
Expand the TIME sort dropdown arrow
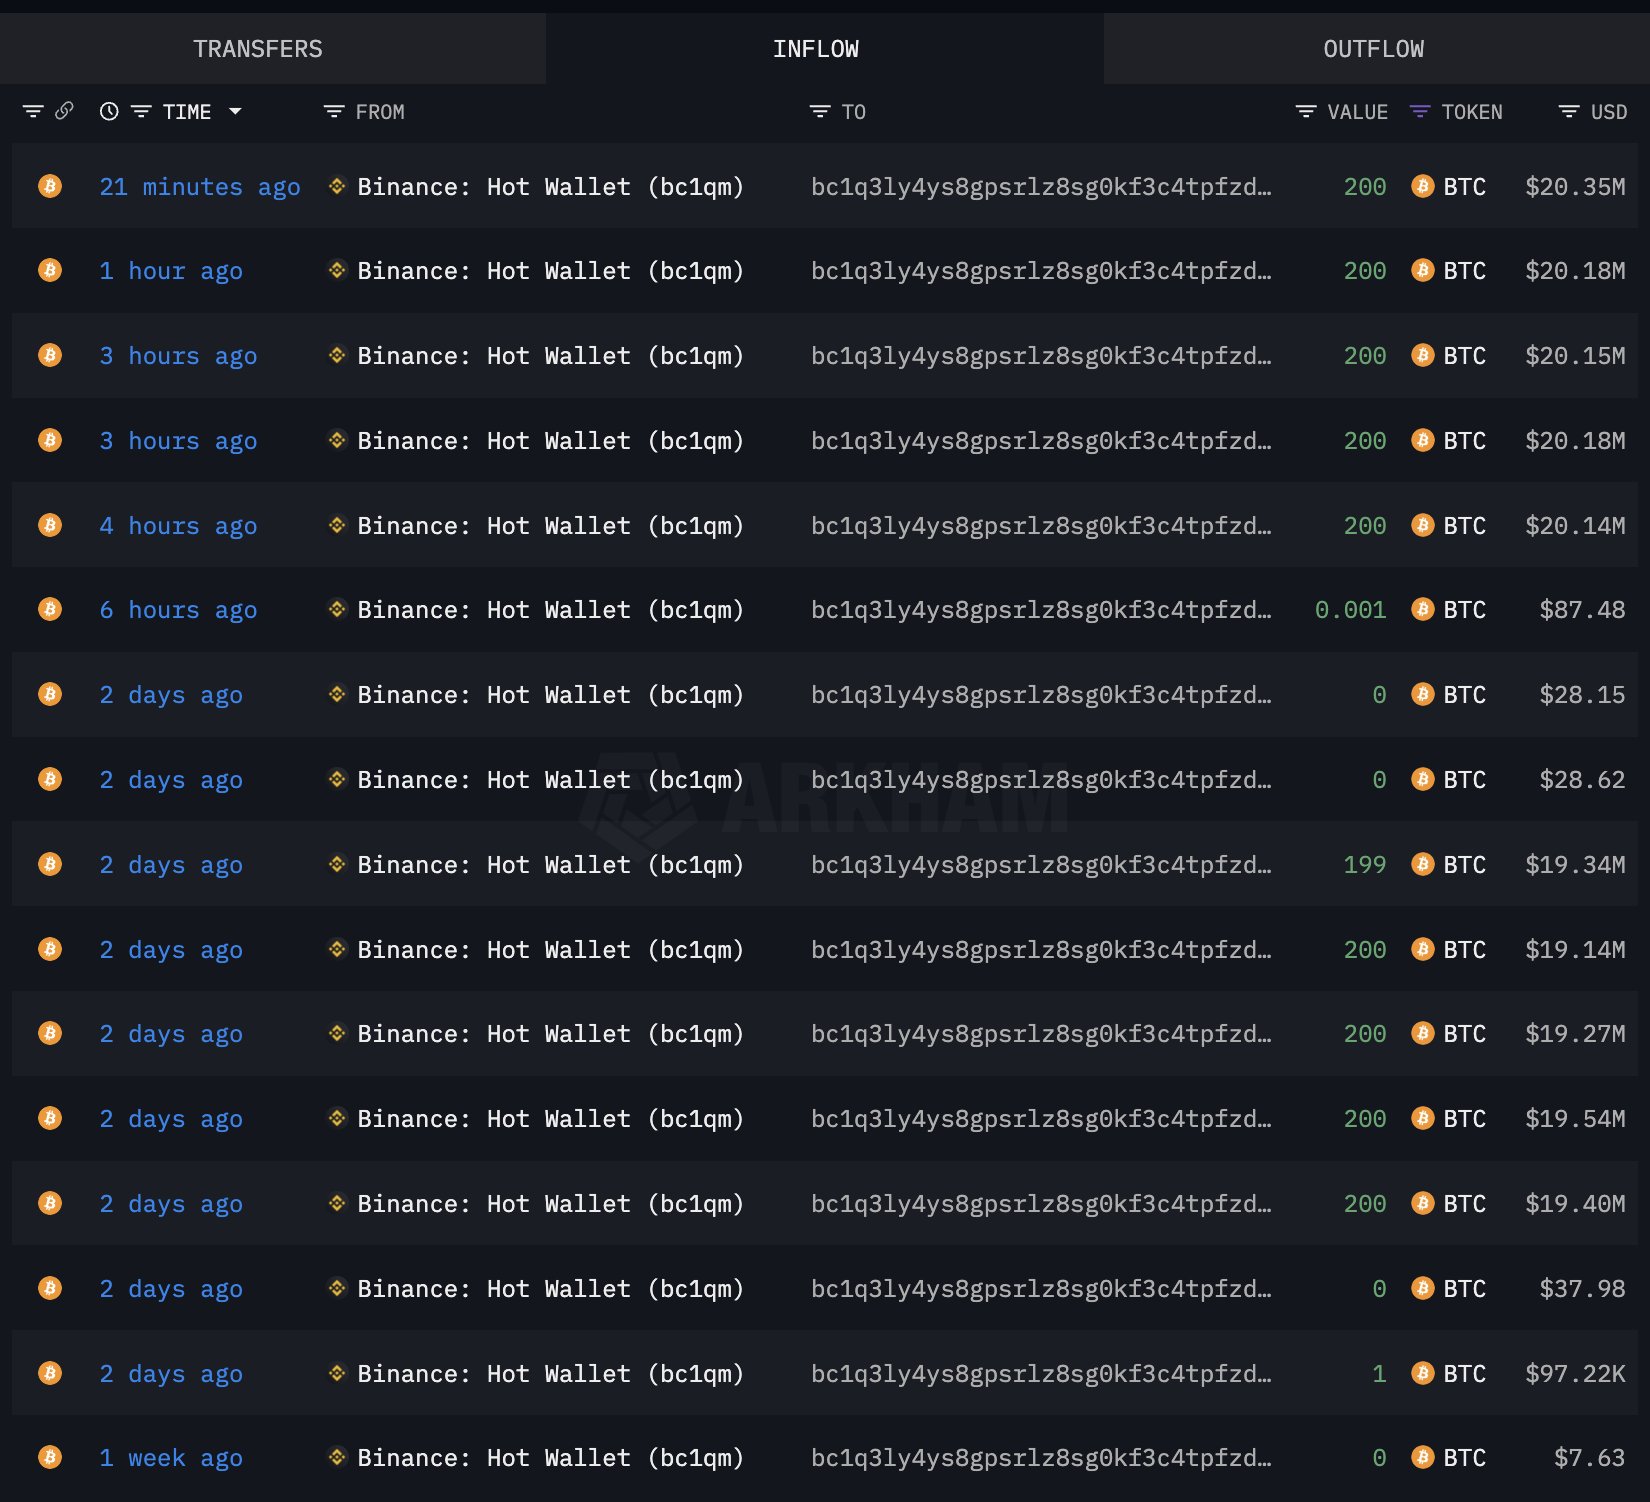point(235,111)
